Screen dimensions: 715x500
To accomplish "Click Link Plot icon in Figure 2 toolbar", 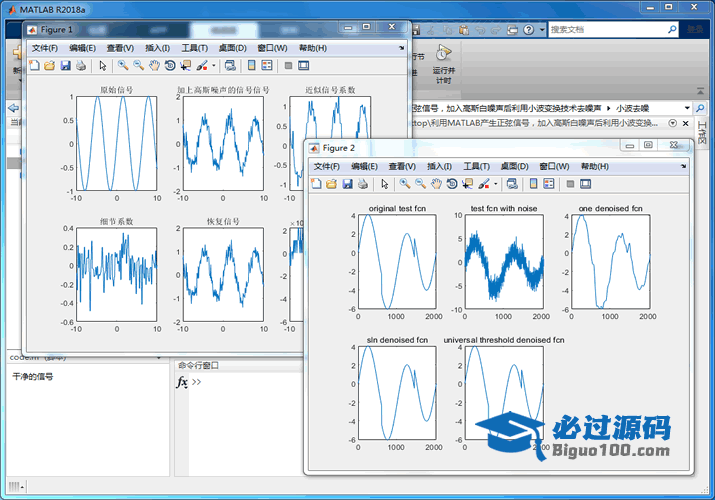I will [x=512, y=184].
